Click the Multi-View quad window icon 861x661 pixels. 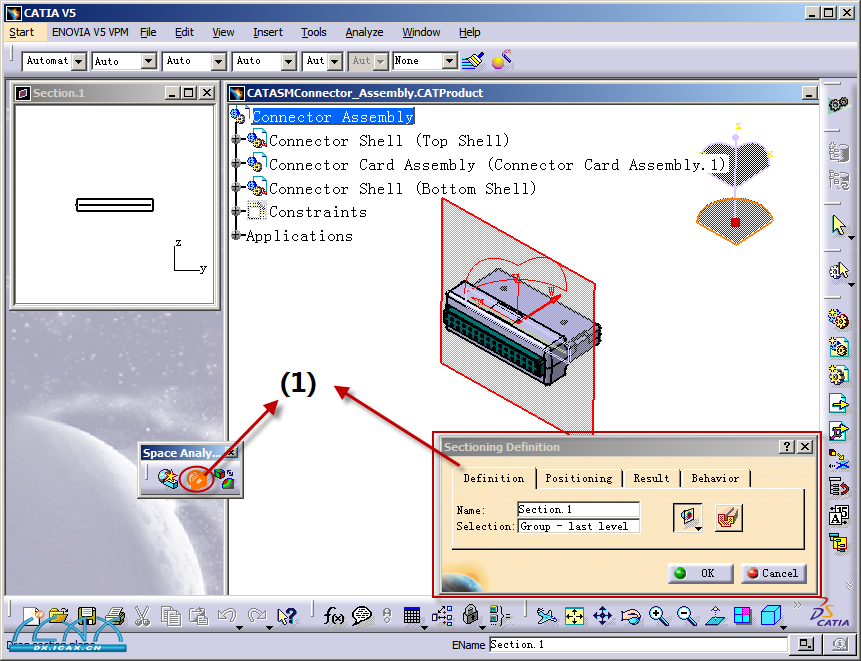coord(742,616)
